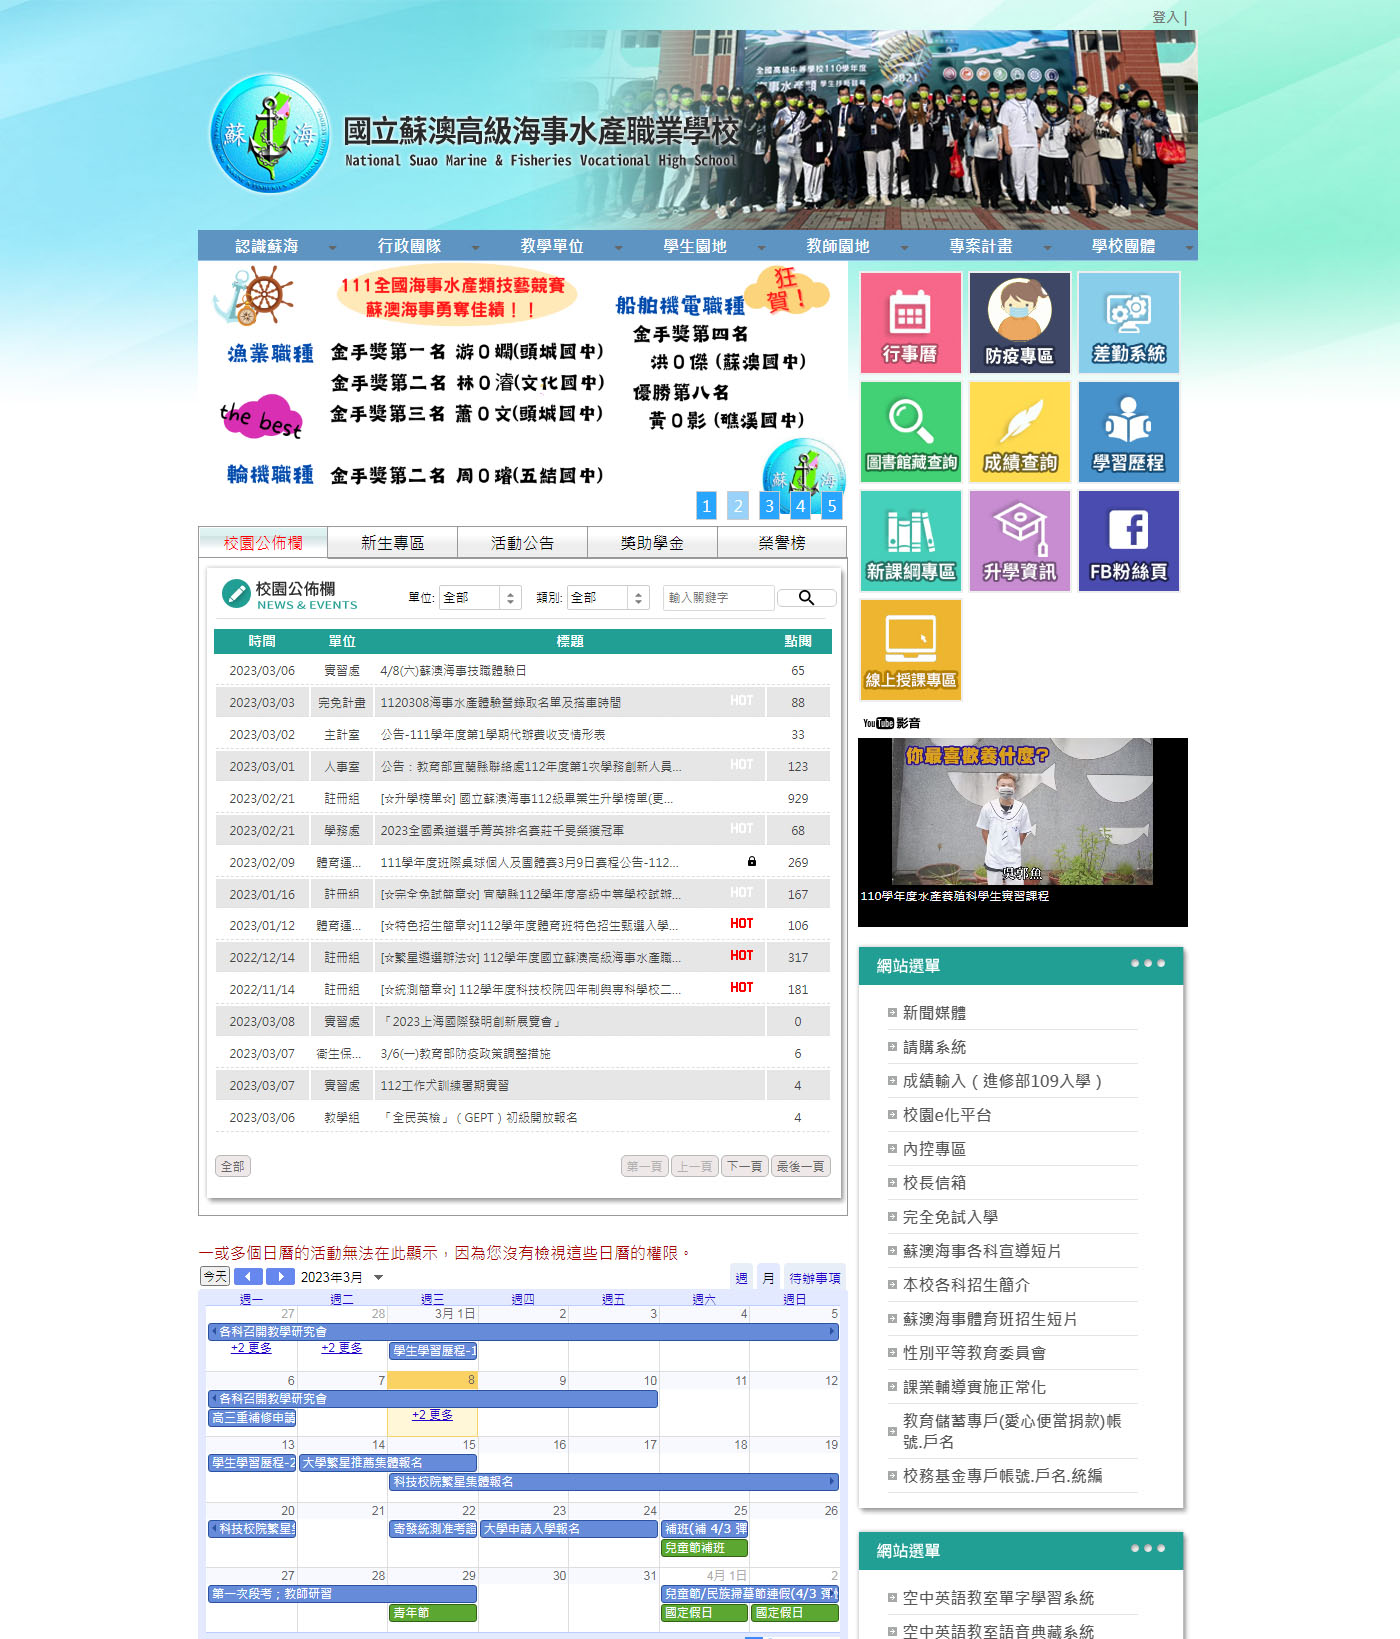
Task: Open the 差勤系統 attendance tile
Action: coord(1128,323)
